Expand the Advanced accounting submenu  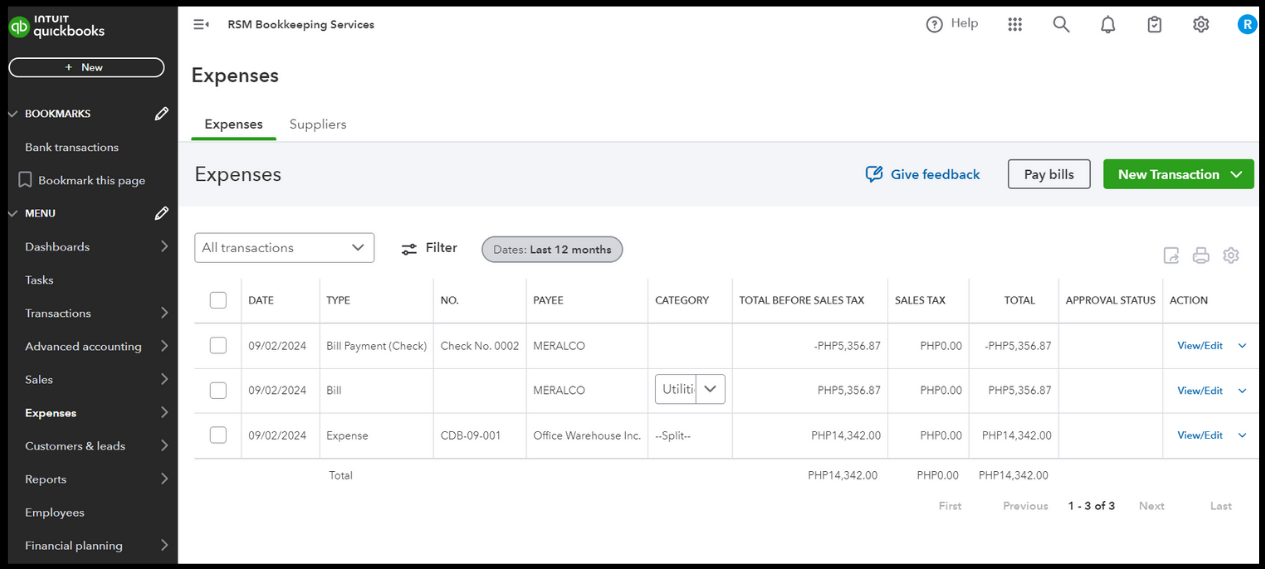tap(164, 346)
